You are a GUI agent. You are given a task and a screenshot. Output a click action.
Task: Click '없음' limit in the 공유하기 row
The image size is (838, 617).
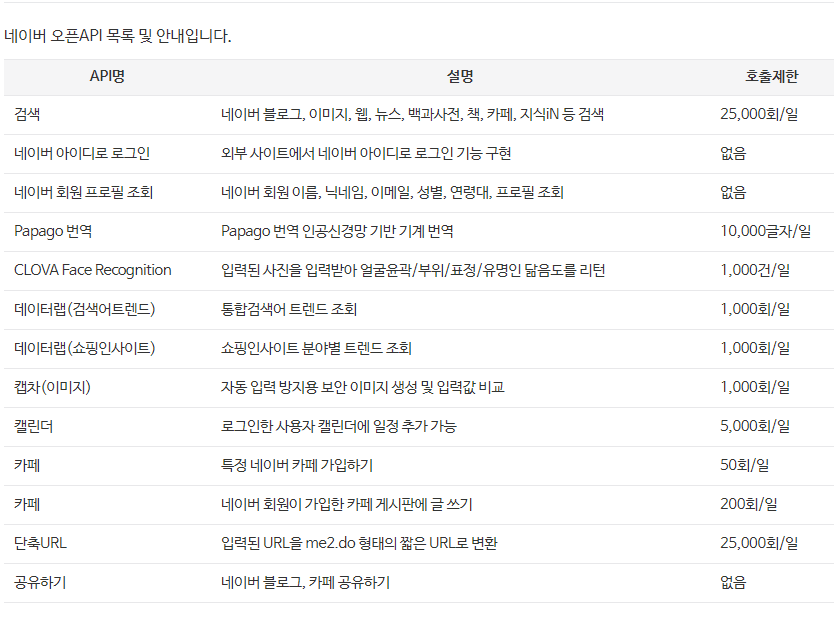(733, 583)
